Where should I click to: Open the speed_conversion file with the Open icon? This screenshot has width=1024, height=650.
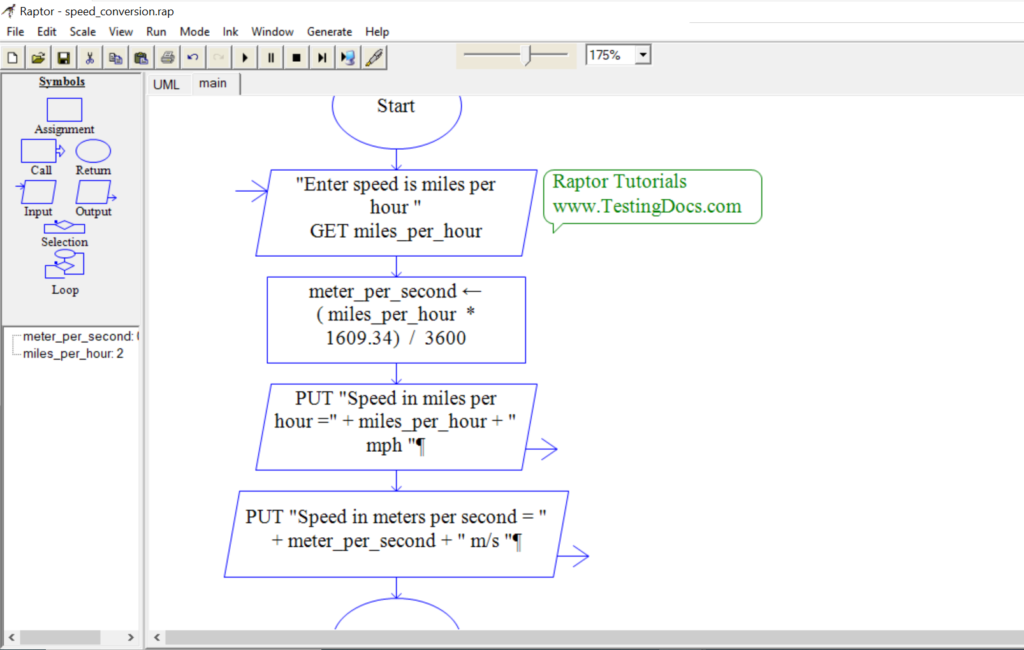(37, 57)
